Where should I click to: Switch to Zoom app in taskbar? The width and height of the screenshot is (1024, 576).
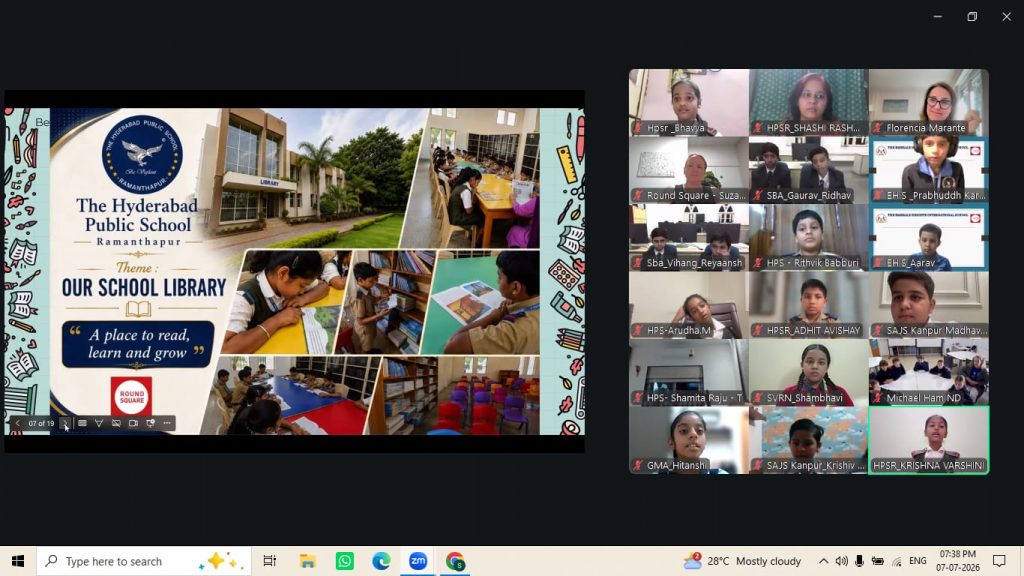coord(418,561)
